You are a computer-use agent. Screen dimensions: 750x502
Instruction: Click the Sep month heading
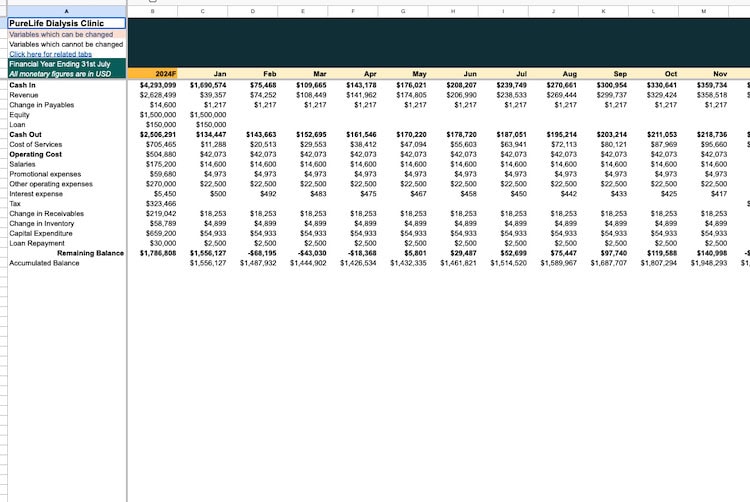[604, 74]
